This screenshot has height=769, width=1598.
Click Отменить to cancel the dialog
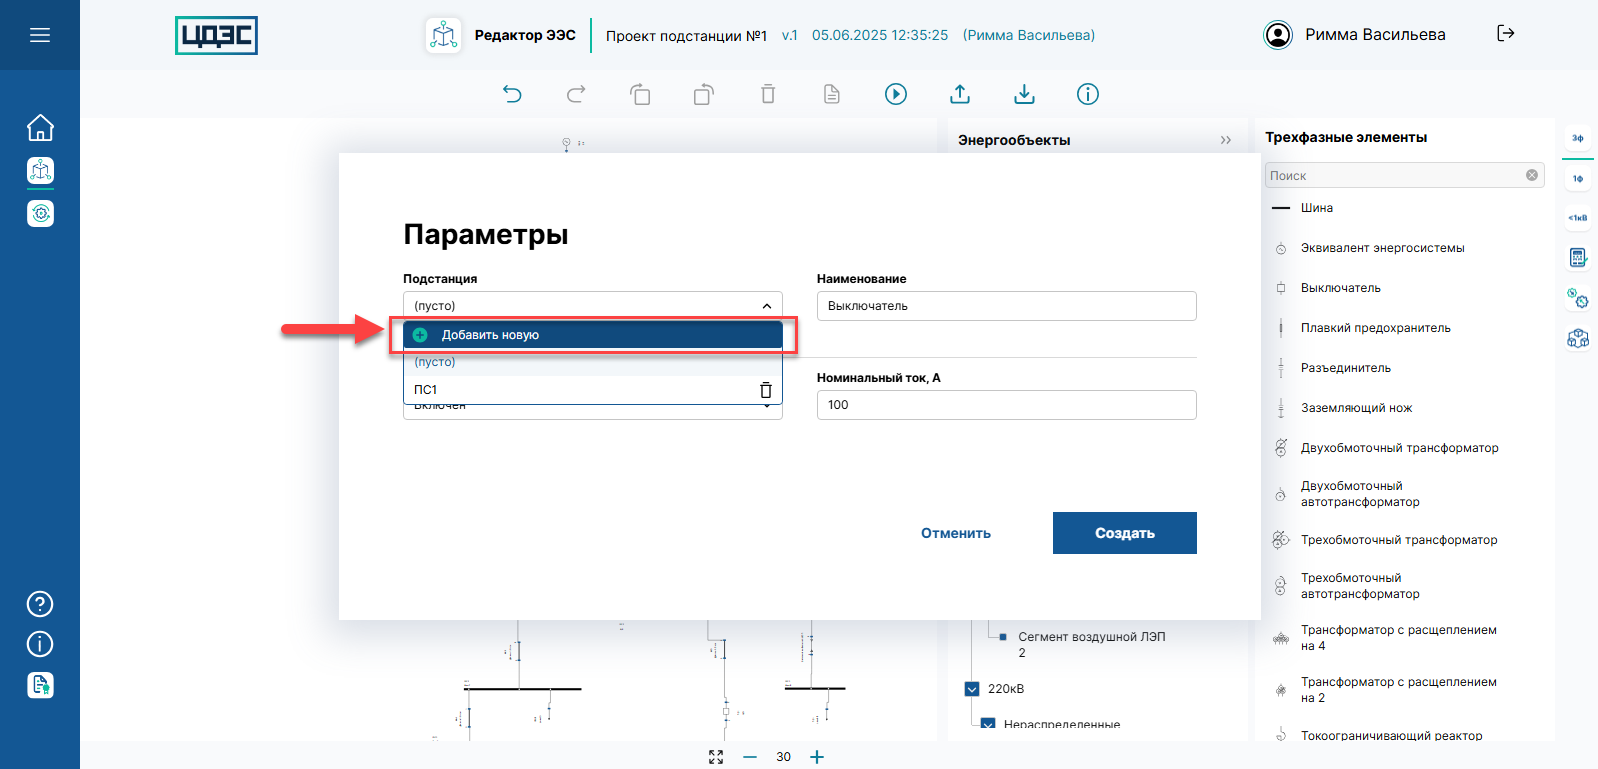[x=956, y=533]
